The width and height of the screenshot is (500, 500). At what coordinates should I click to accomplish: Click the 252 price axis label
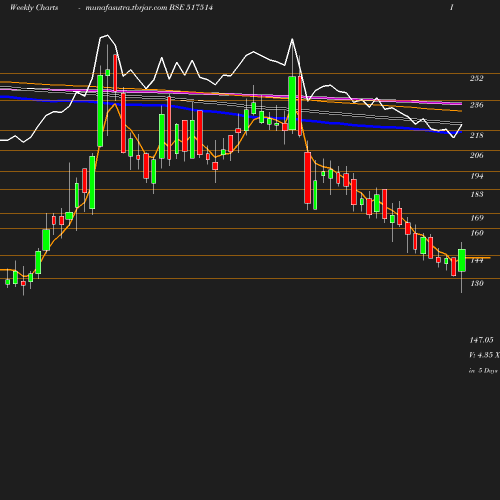[476, 78]
